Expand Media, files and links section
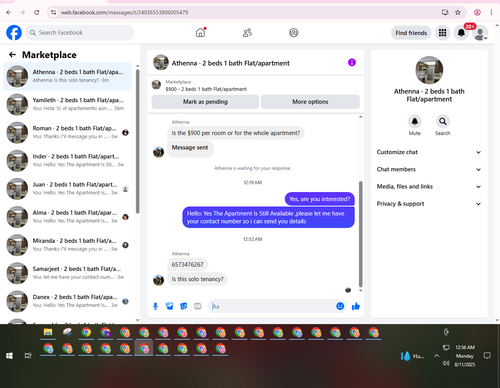 point(429,187)
